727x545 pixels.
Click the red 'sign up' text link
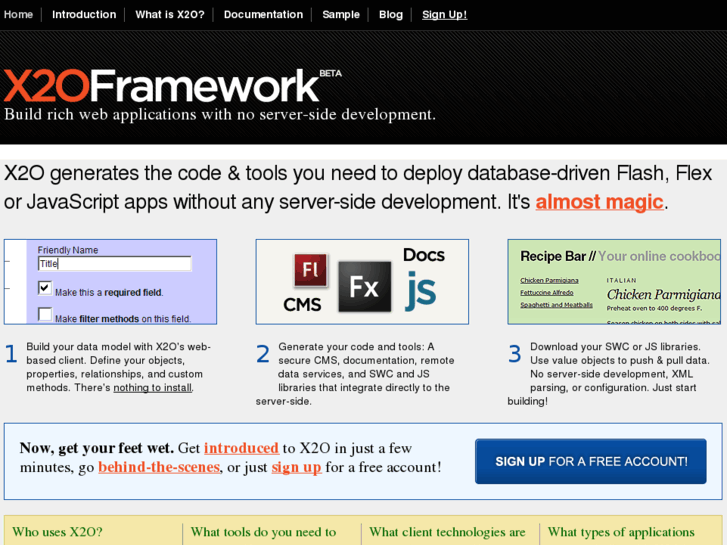click(x=296, y=467)
